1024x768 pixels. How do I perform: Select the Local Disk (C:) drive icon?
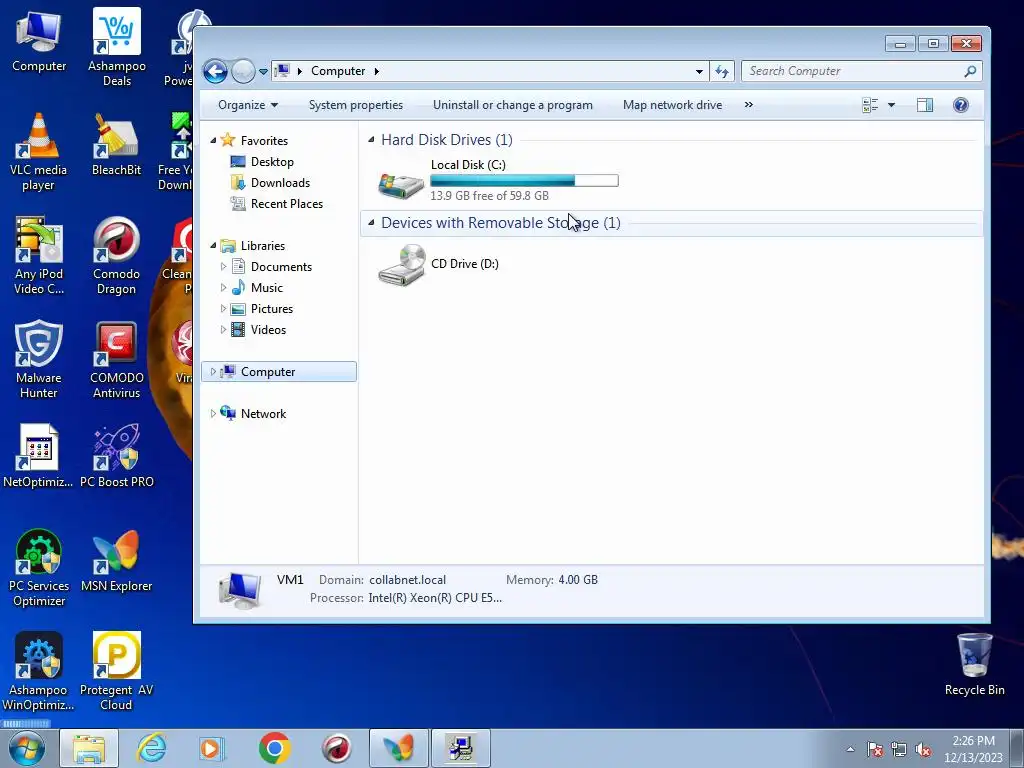[x=401, y=185]
